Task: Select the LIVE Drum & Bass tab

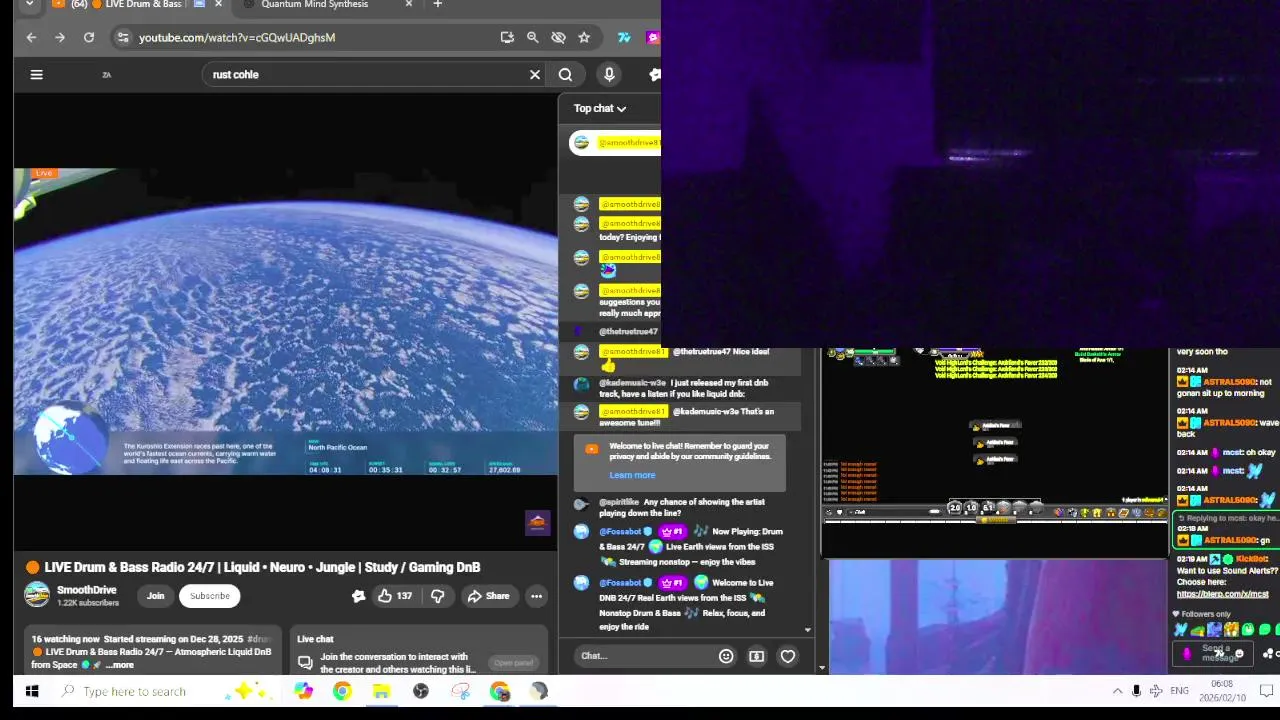Action: [x=143, y=5]
